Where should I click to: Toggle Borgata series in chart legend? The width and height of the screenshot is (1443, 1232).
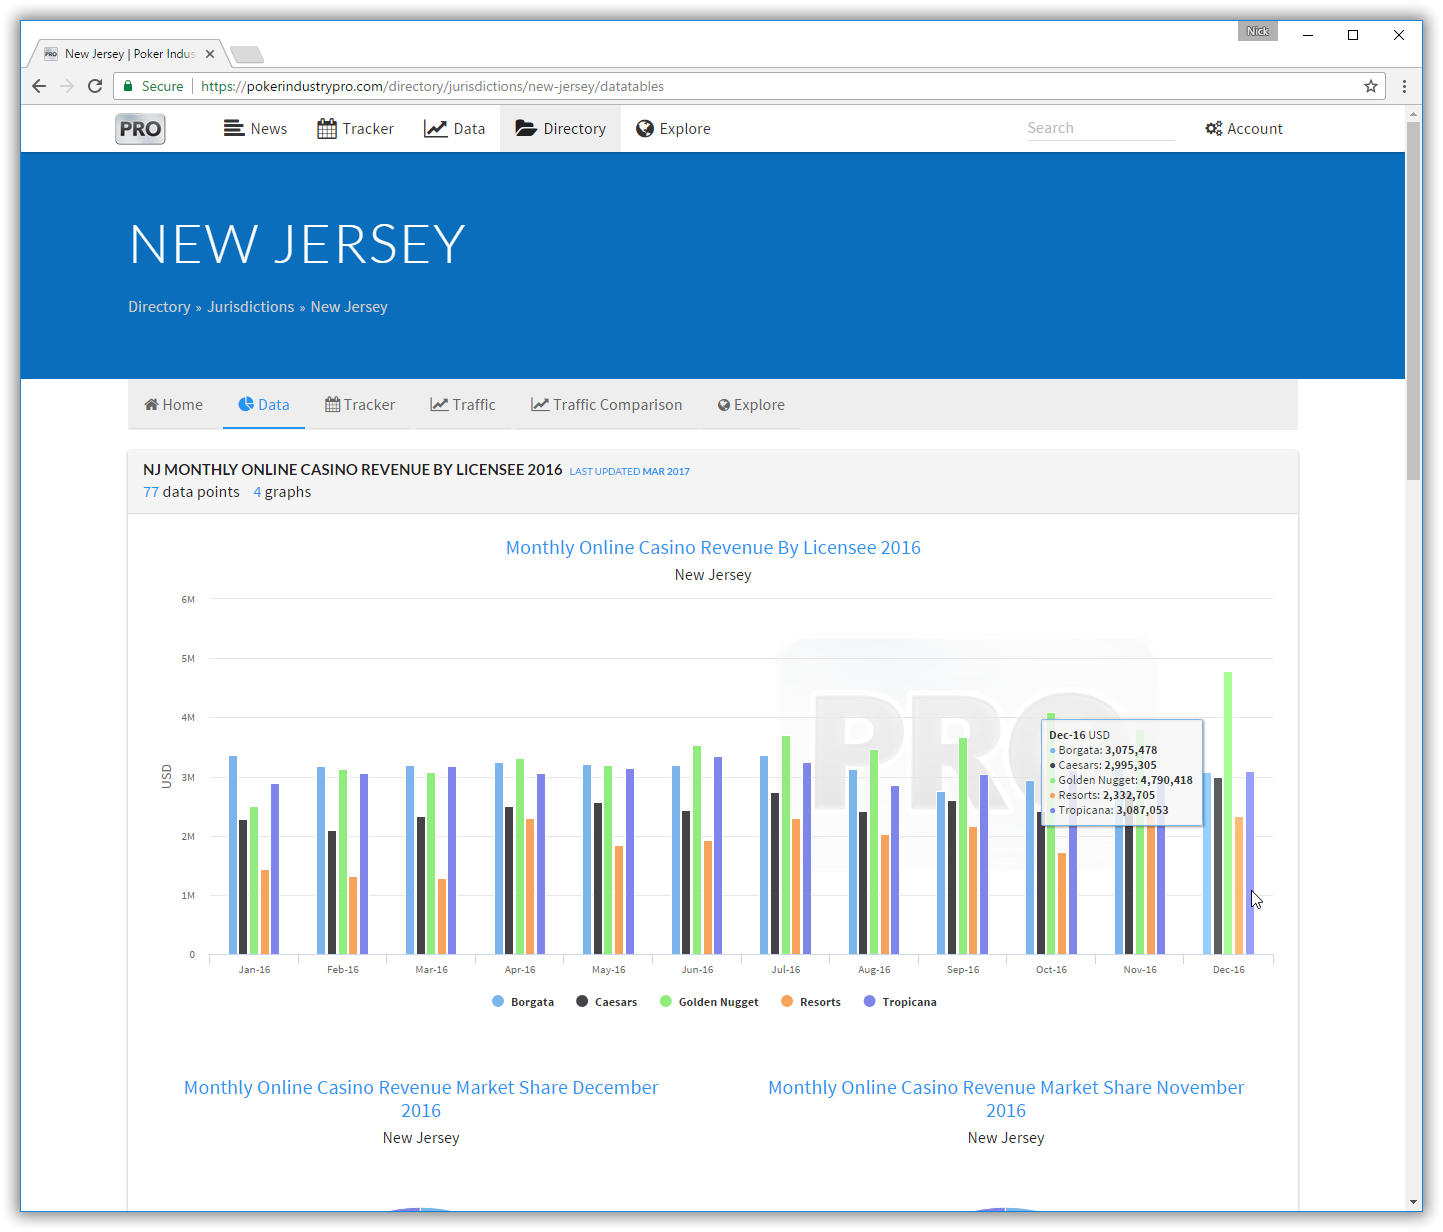(x=523, y=1002)
